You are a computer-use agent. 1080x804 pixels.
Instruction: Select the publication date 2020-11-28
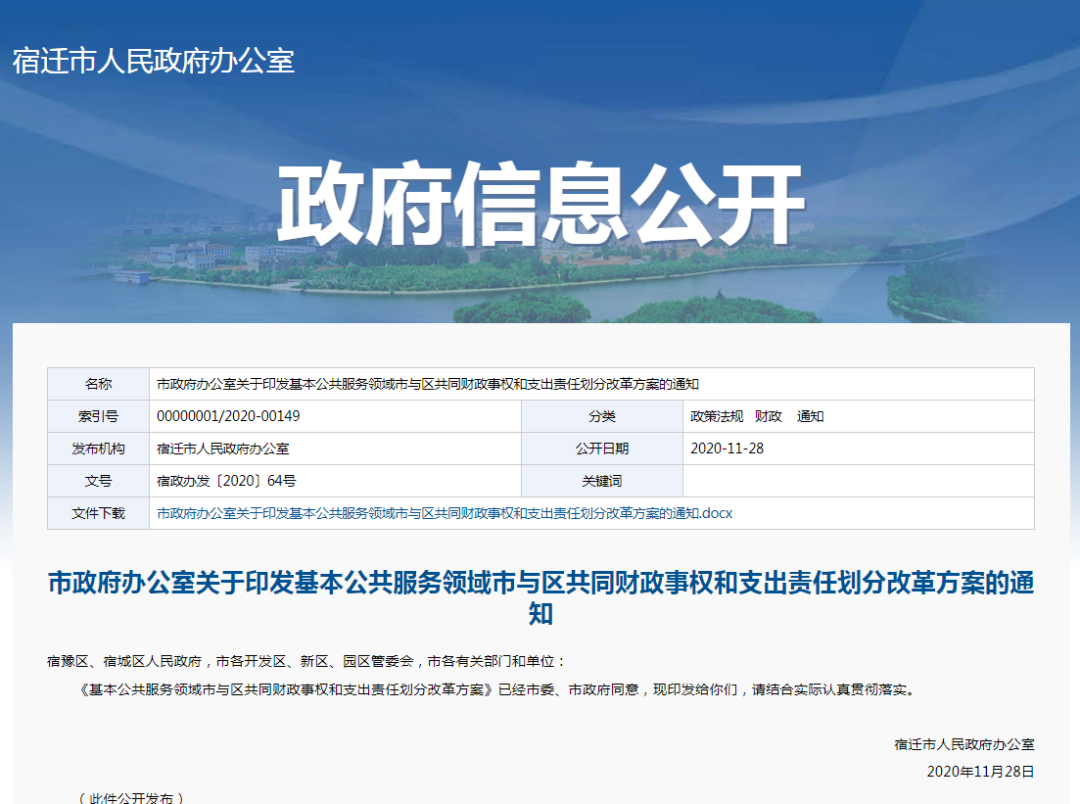[727, 449]
